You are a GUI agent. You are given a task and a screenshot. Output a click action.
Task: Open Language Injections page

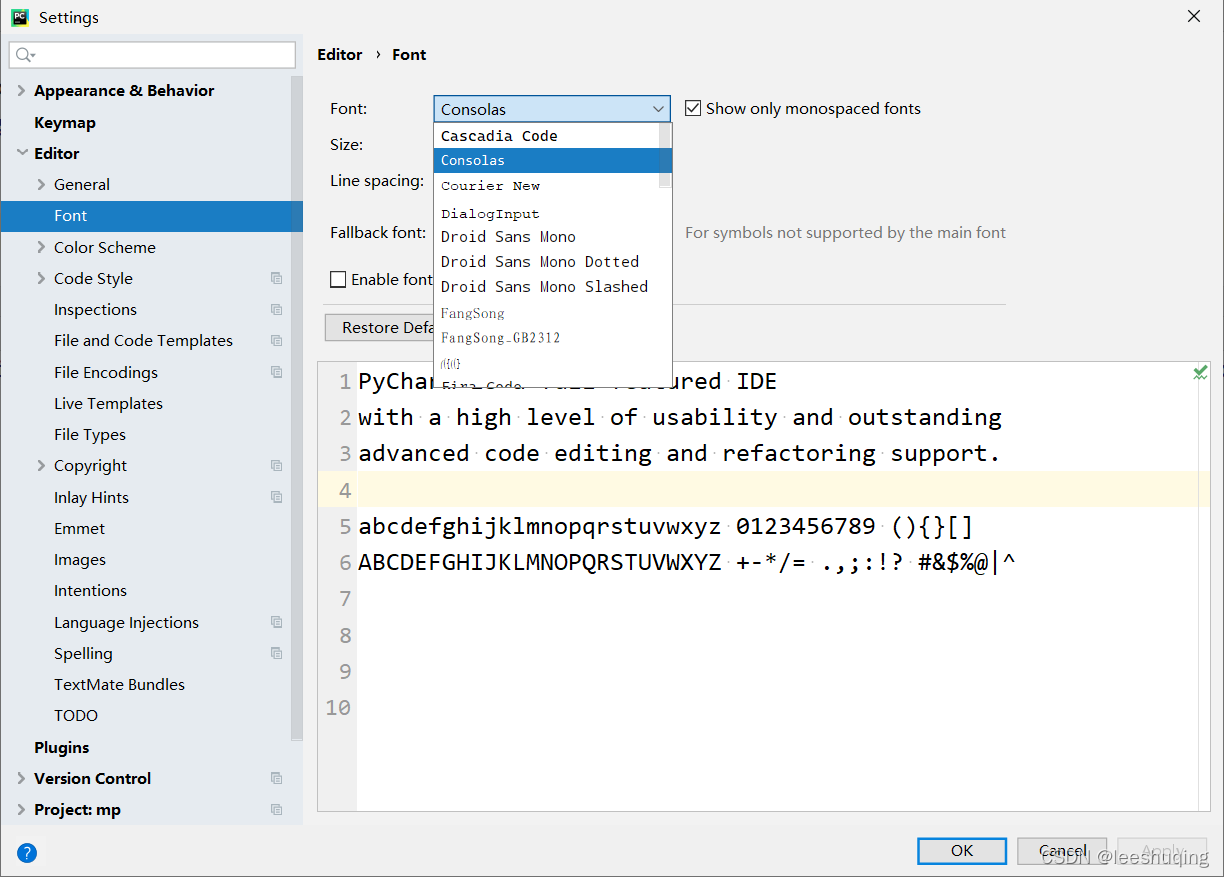pos(126,622)
